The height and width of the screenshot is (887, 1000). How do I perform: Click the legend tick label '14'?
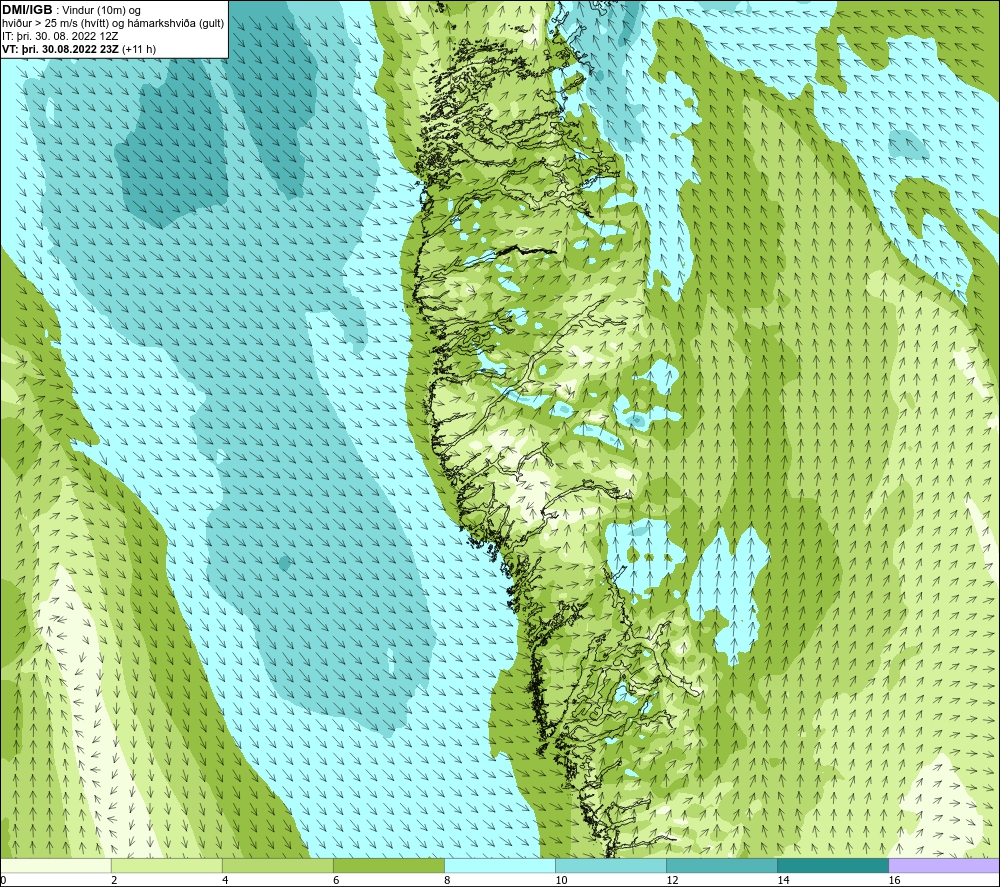(783, 881)
